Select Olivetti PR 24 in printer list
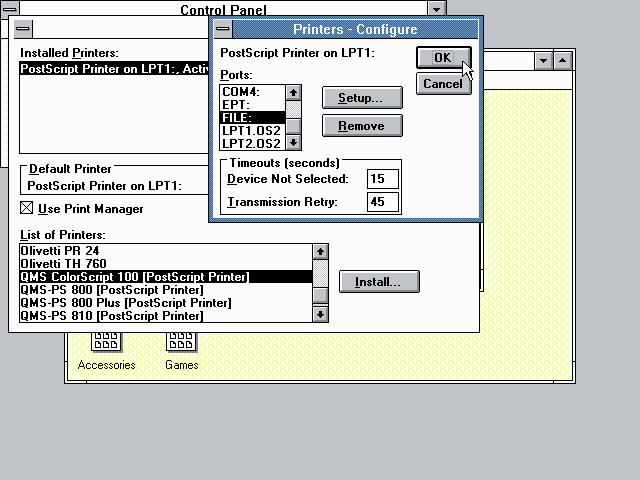 click(x=166, y=251)
